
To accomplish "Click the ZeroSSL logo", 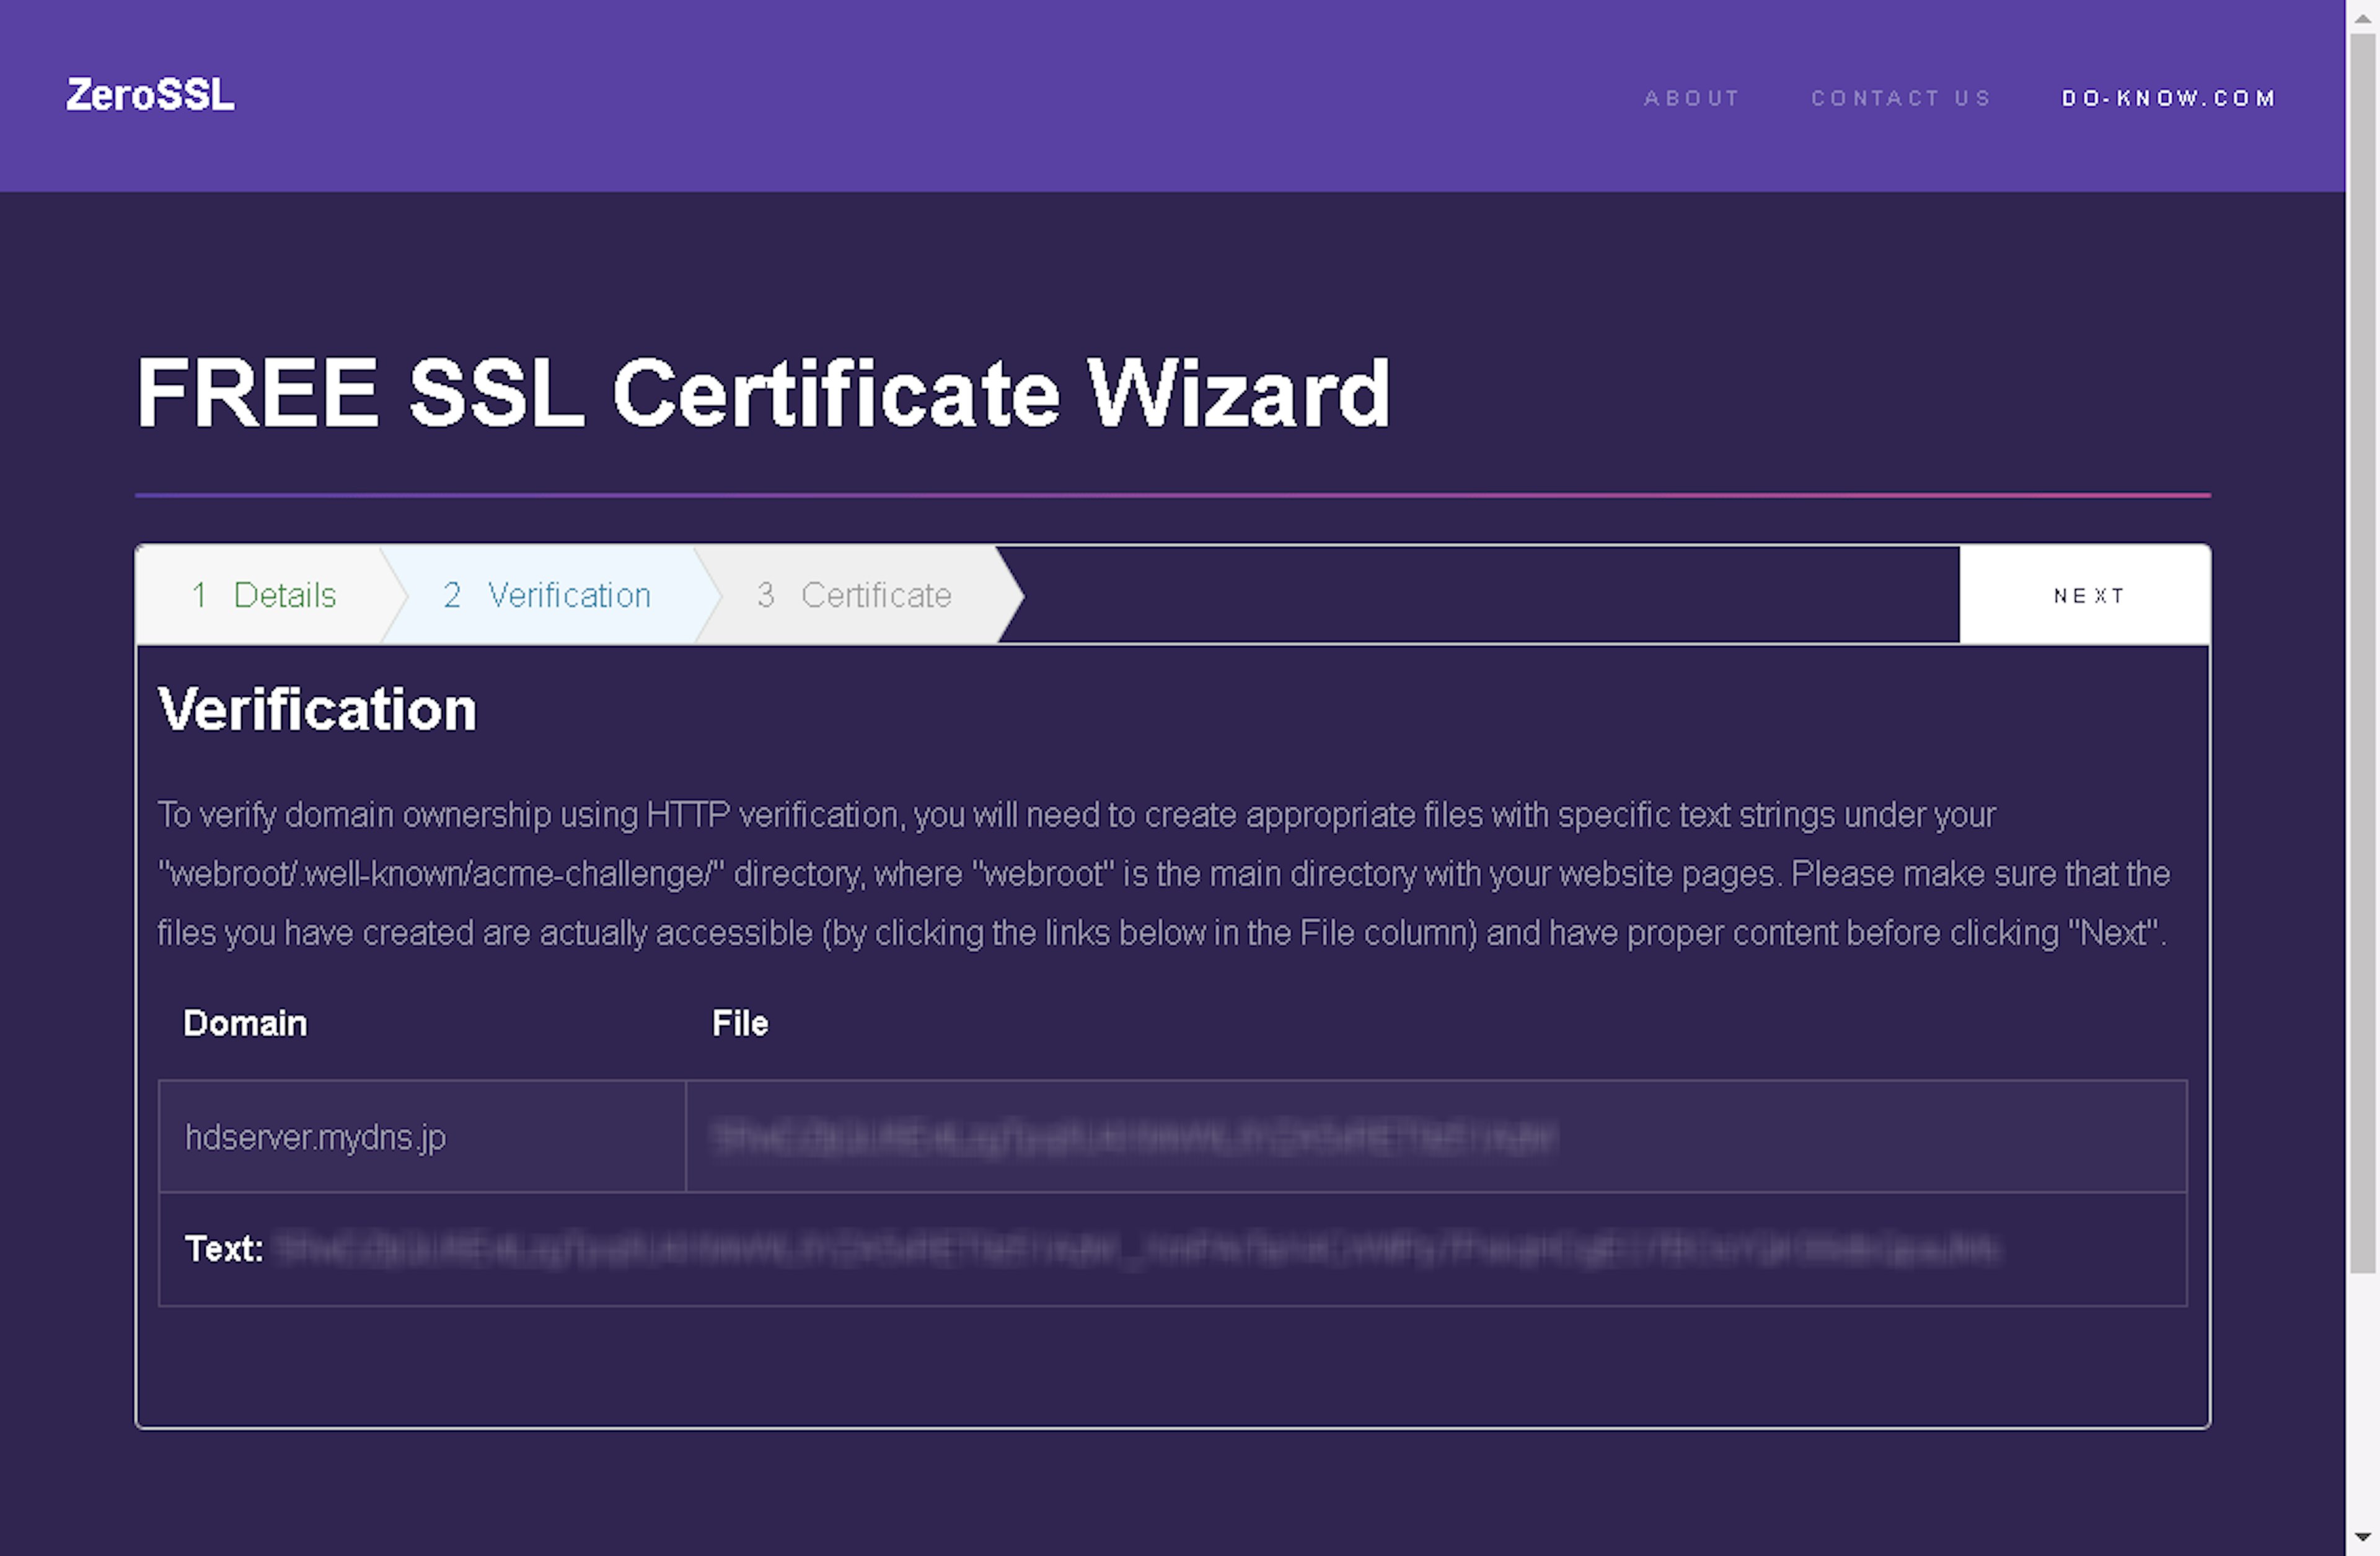I will click(x=150, y=96).
